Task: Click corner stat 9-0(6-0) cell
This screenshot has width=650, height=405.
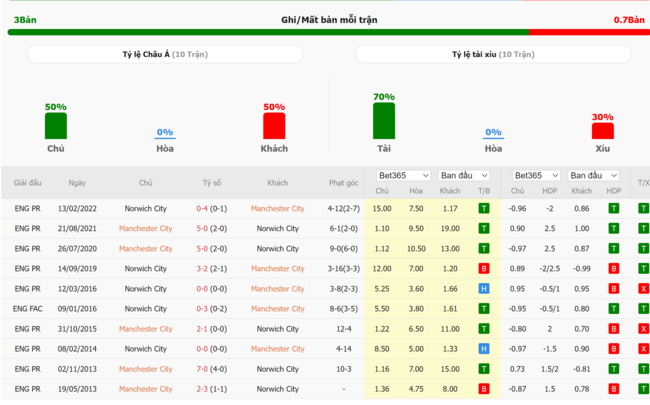Action: click(344, 249)
